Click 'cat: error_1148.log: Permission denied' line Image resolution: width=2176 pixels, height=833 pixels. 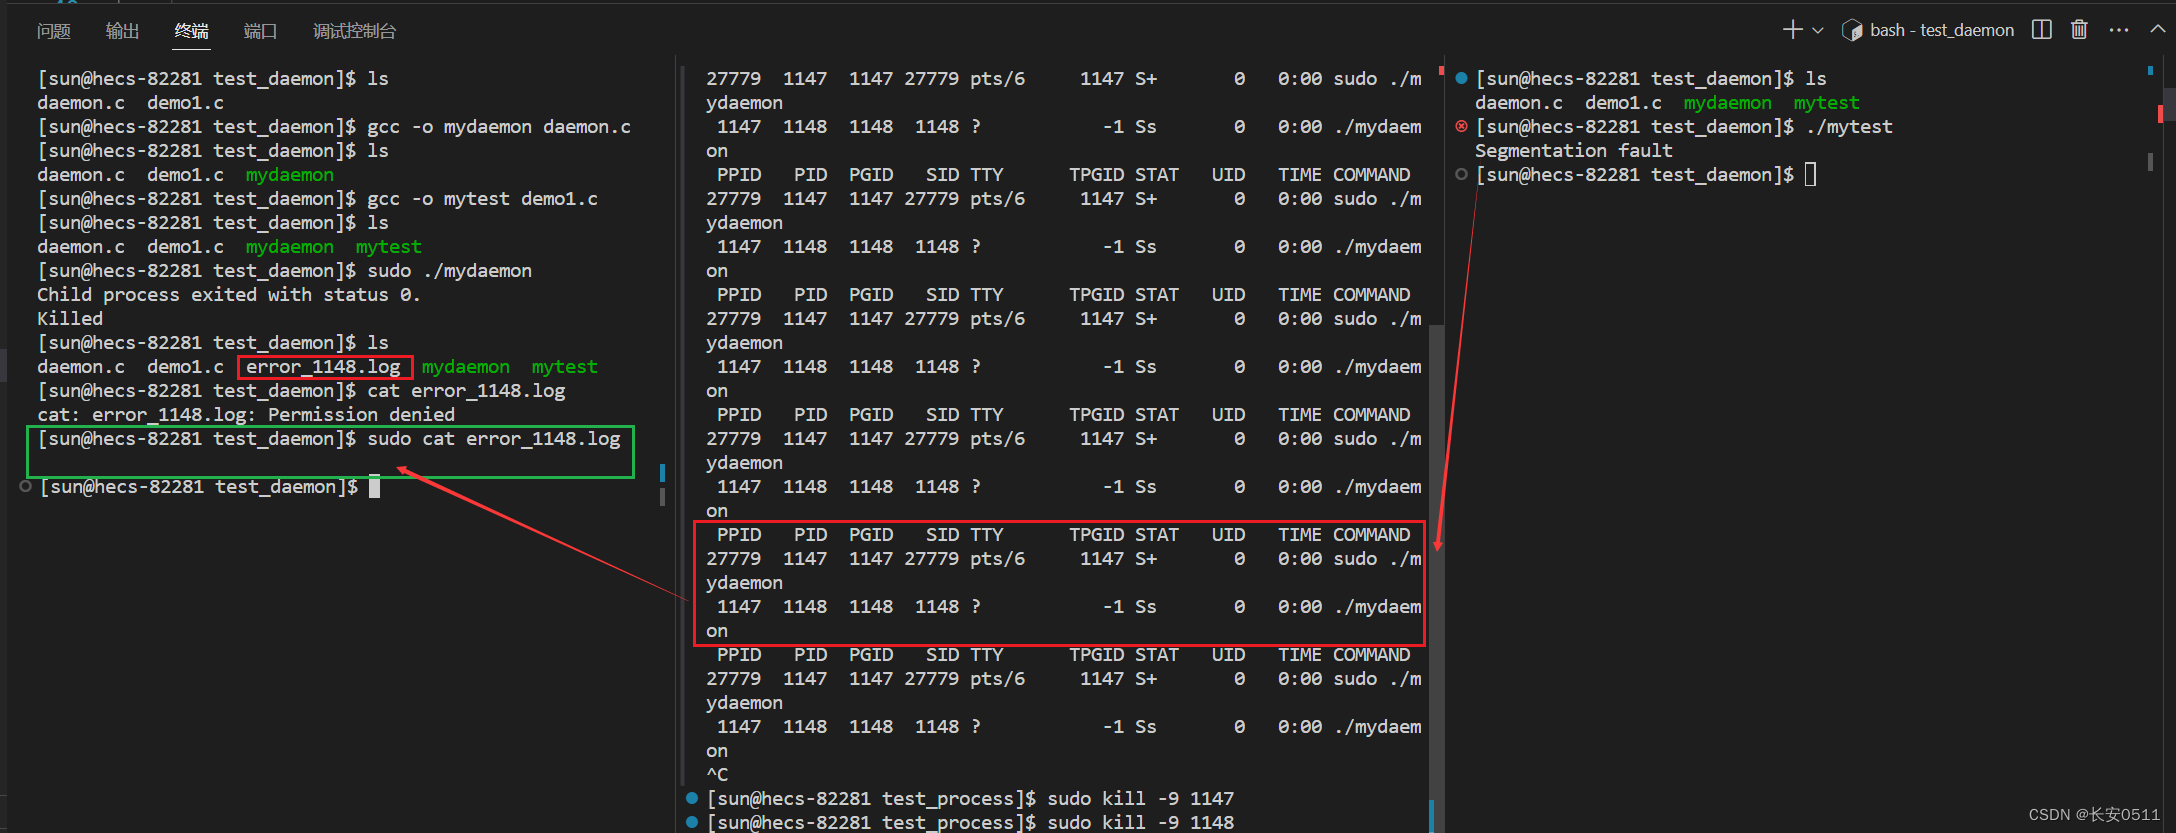click(x=246, y=415)
